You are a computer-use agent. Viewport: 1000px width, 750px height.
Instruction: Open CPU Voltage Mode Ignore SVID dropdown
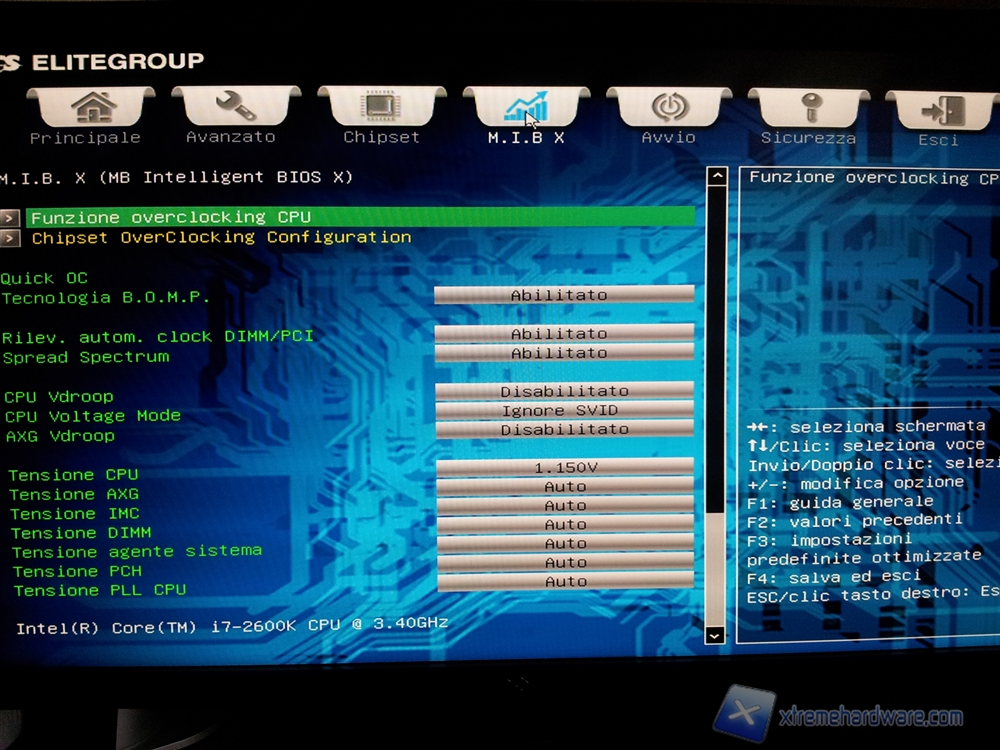click(x=564, y=410)
